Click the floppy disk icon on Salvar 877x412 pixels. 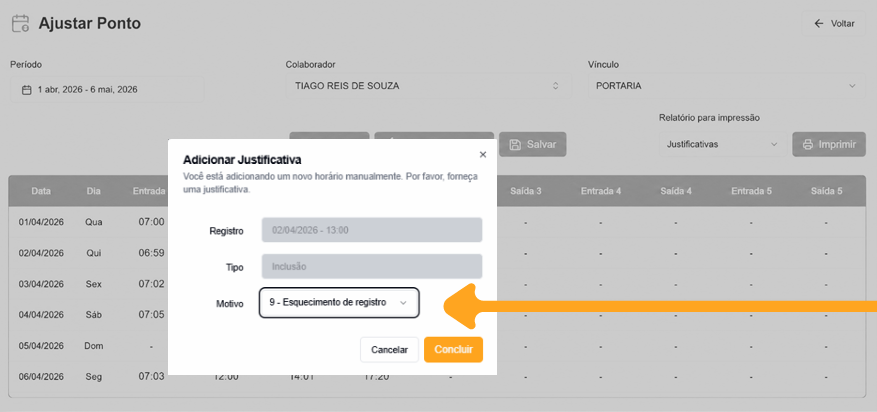(x=515, y=144)
